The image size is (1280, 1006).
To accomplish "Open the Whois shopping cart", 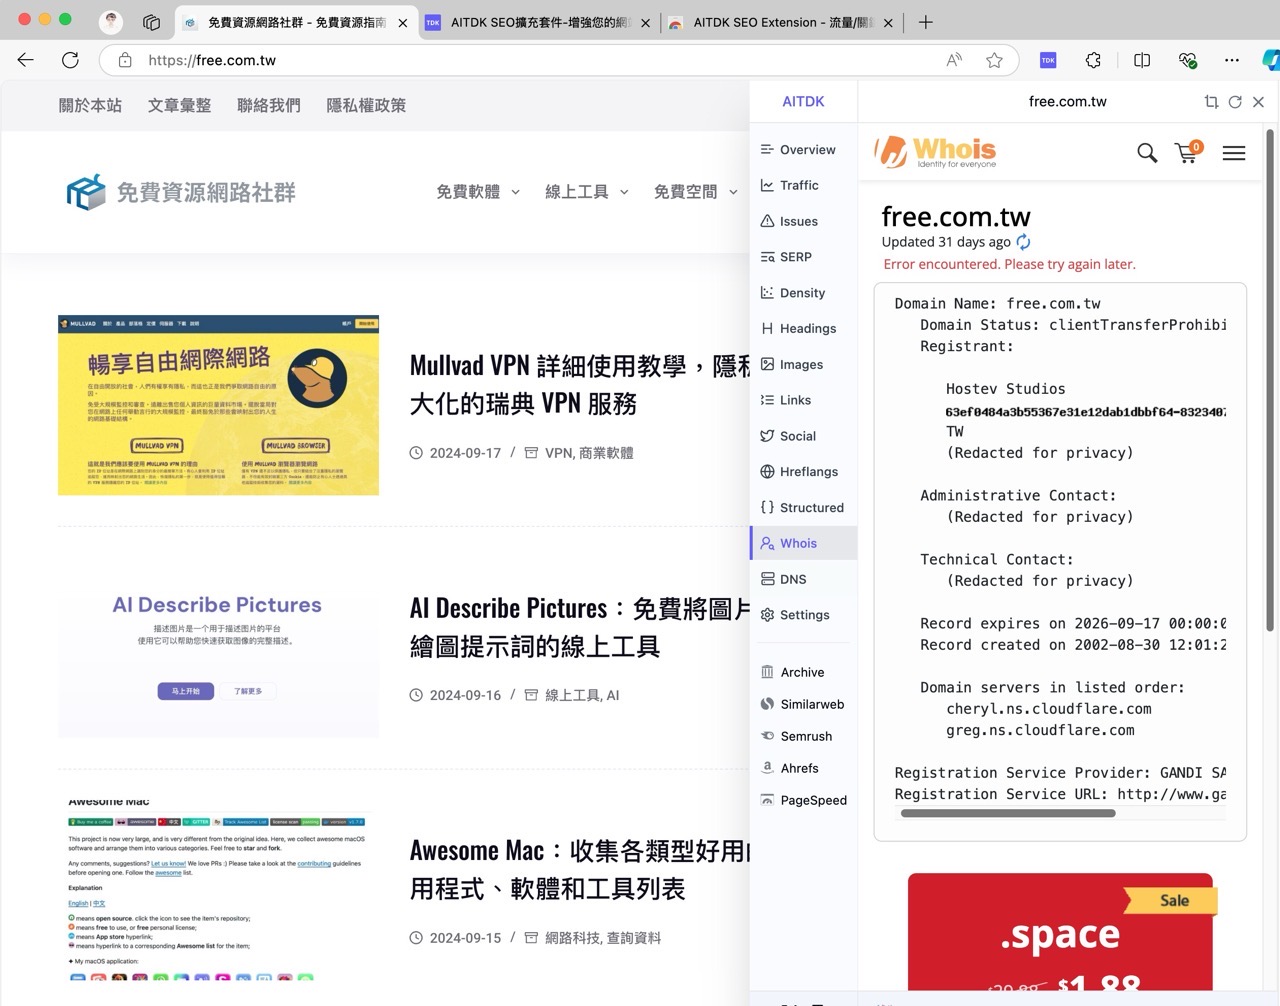I will pos(1188,152).
